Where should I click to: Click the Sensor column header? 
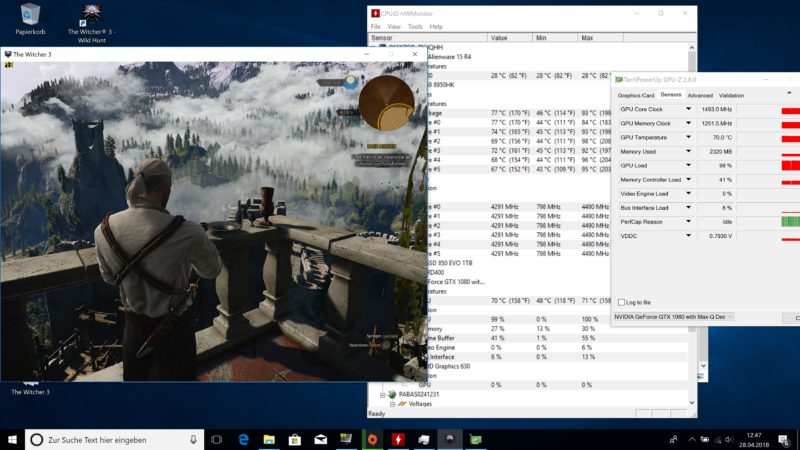click(428, 38)
